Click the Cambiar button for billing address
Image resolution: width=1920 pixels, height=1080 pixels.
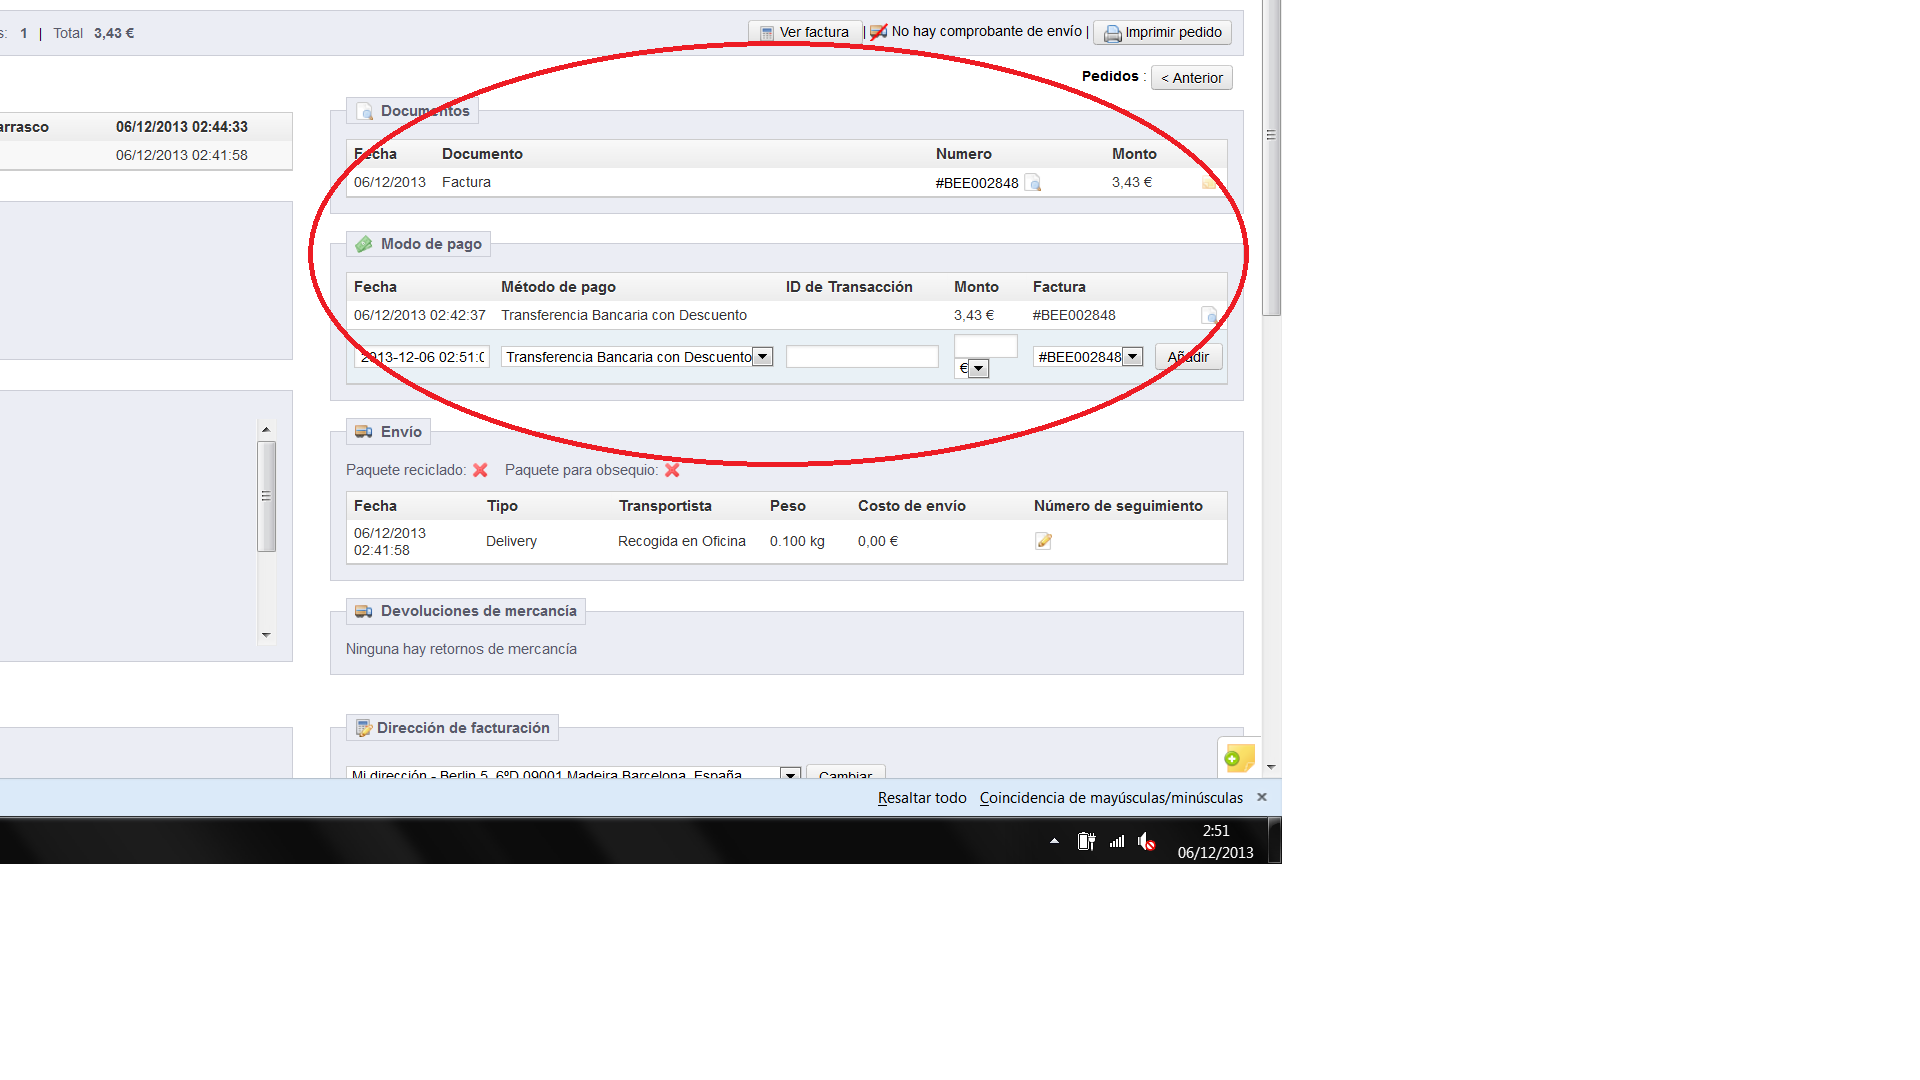pos(845,773)
